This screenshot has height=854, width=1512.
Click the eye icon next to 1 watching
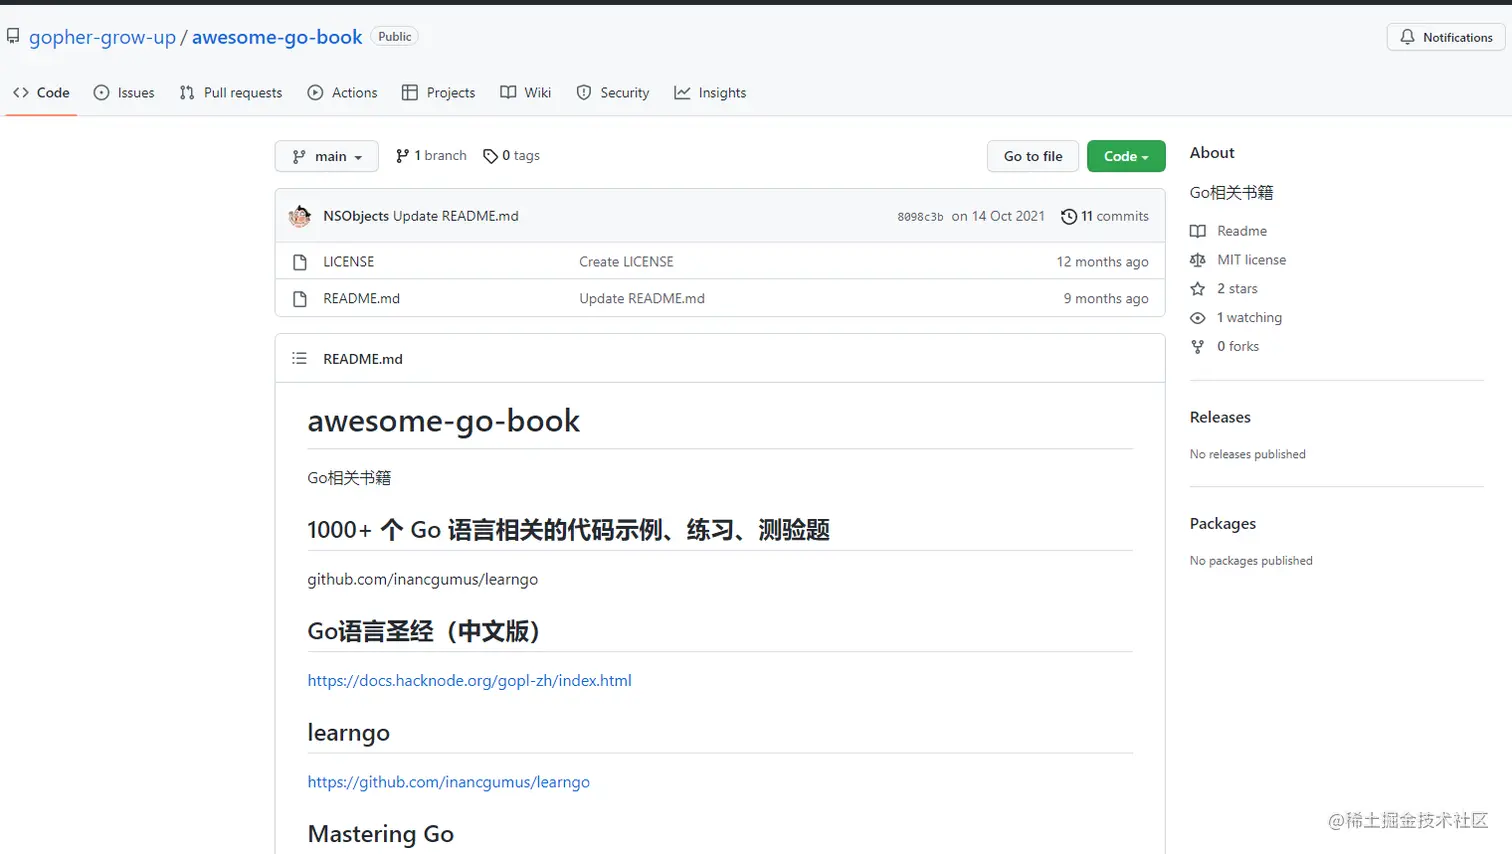coord(1198,318)
